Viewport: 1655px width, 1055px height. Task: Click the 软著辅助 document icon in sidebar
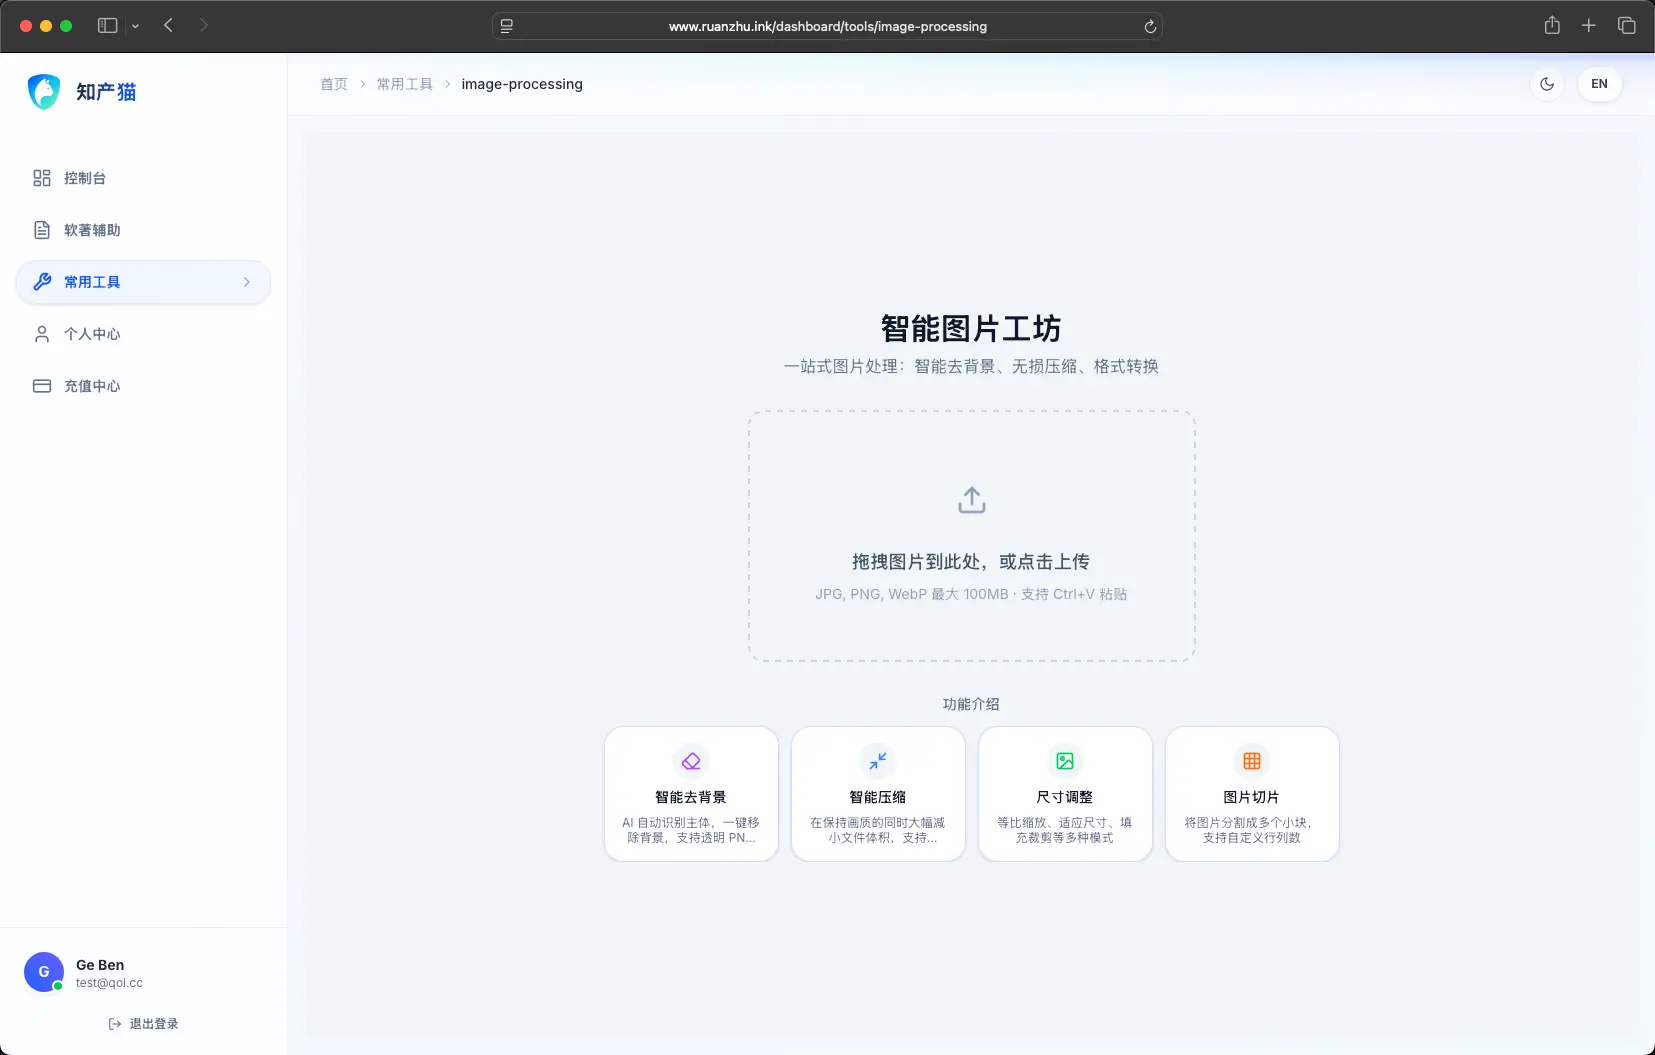point(42,230)
